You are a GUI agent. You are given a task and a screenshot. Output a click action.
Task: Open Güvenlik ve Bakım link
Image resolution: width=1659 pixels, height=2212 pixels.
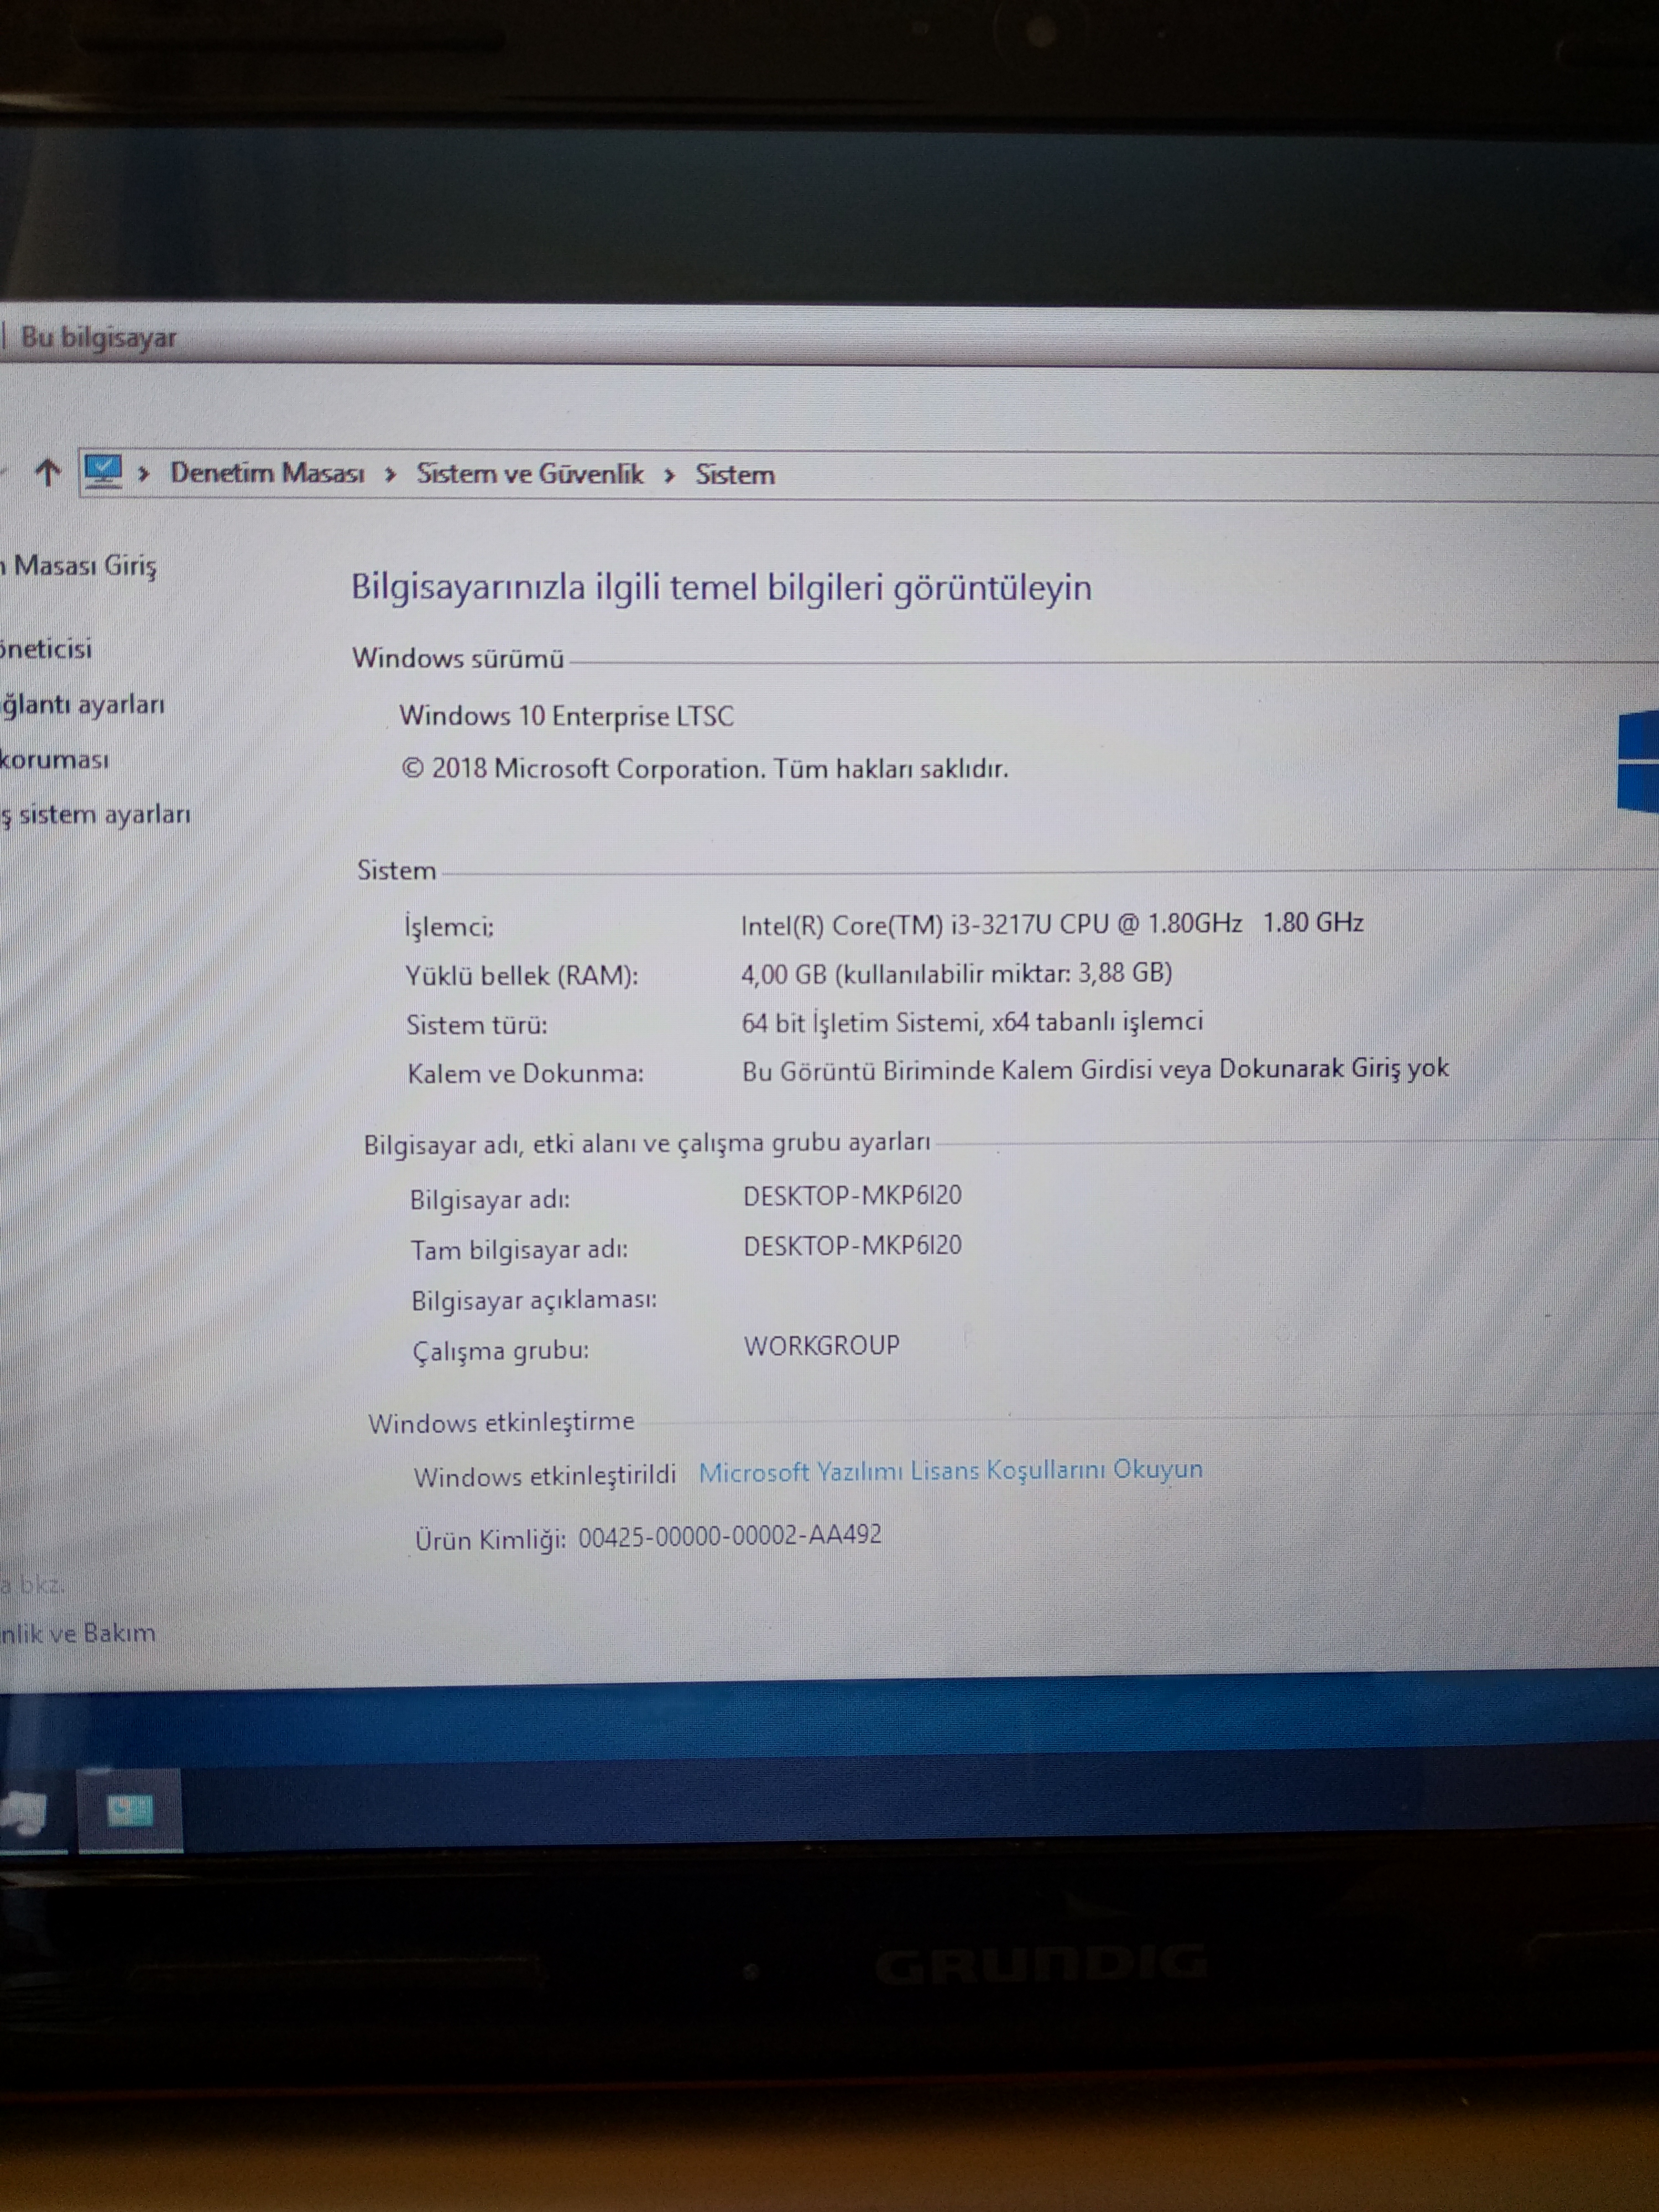78,1633
